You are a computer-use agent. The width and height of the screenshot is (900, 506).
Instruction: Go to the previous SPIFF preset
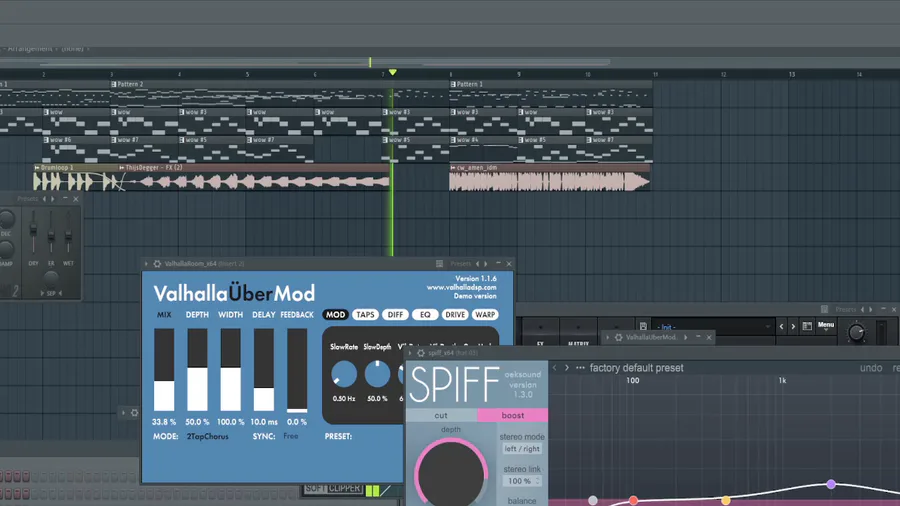click(x=554, y=368)
